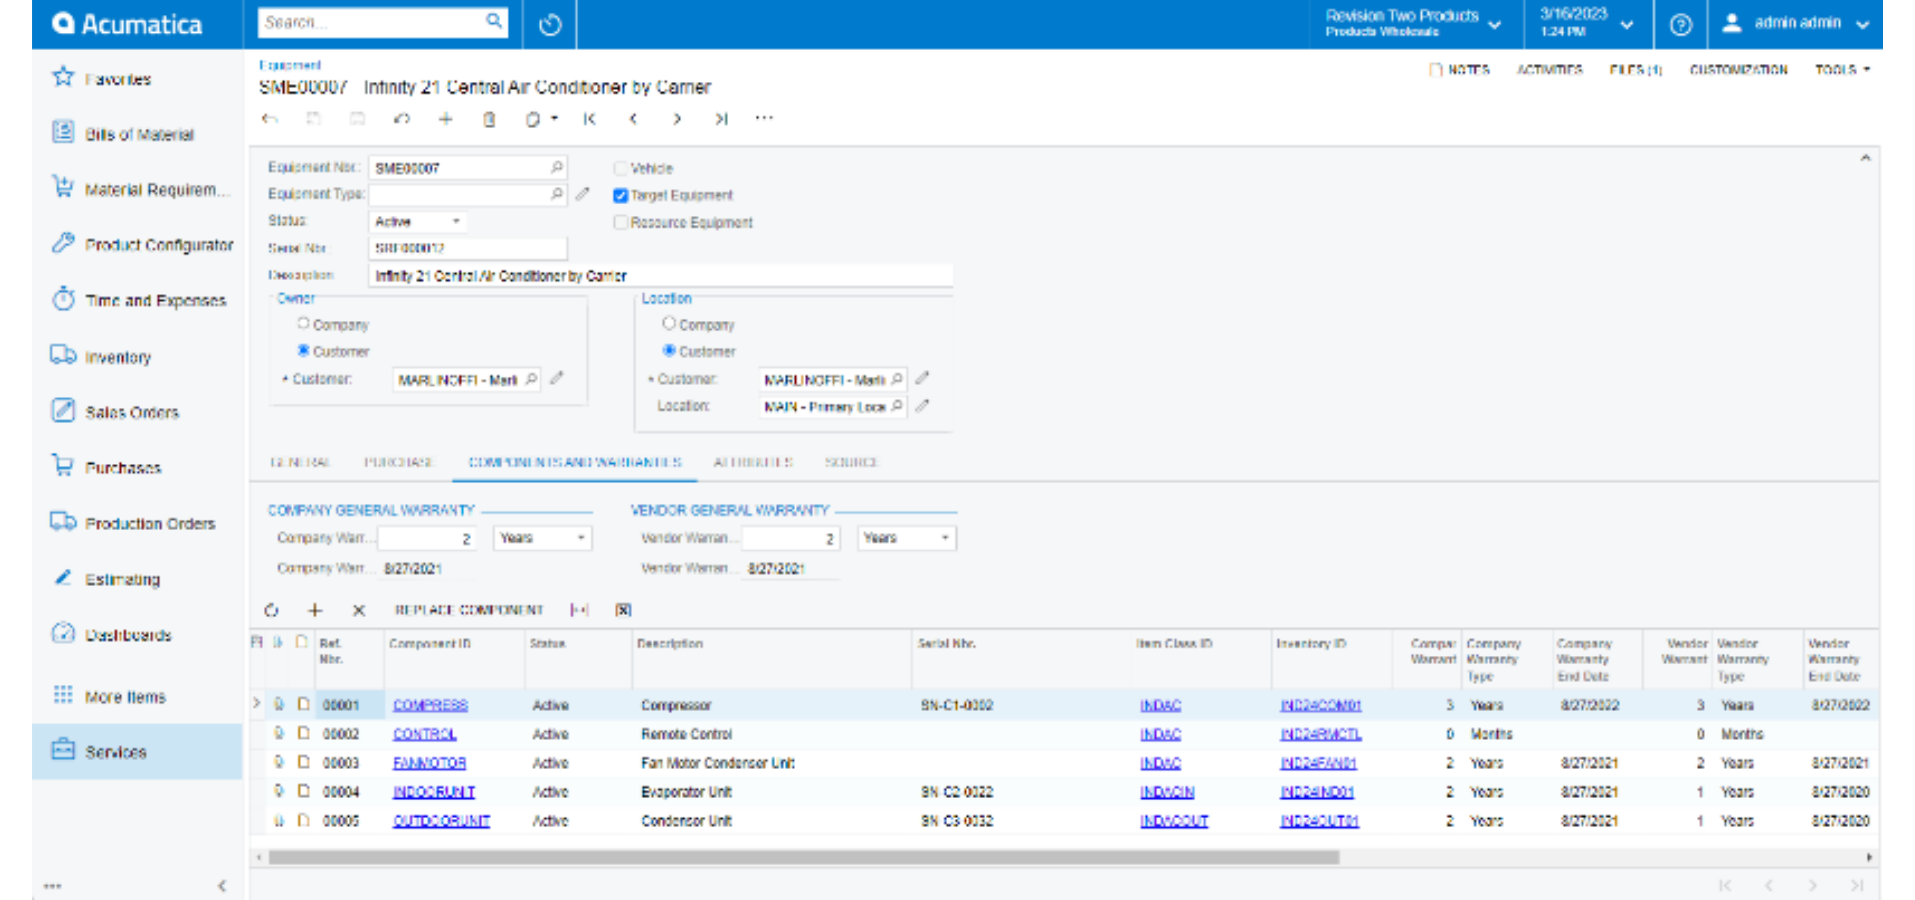Enable the Vehicle checkbox

coord(620,168)
